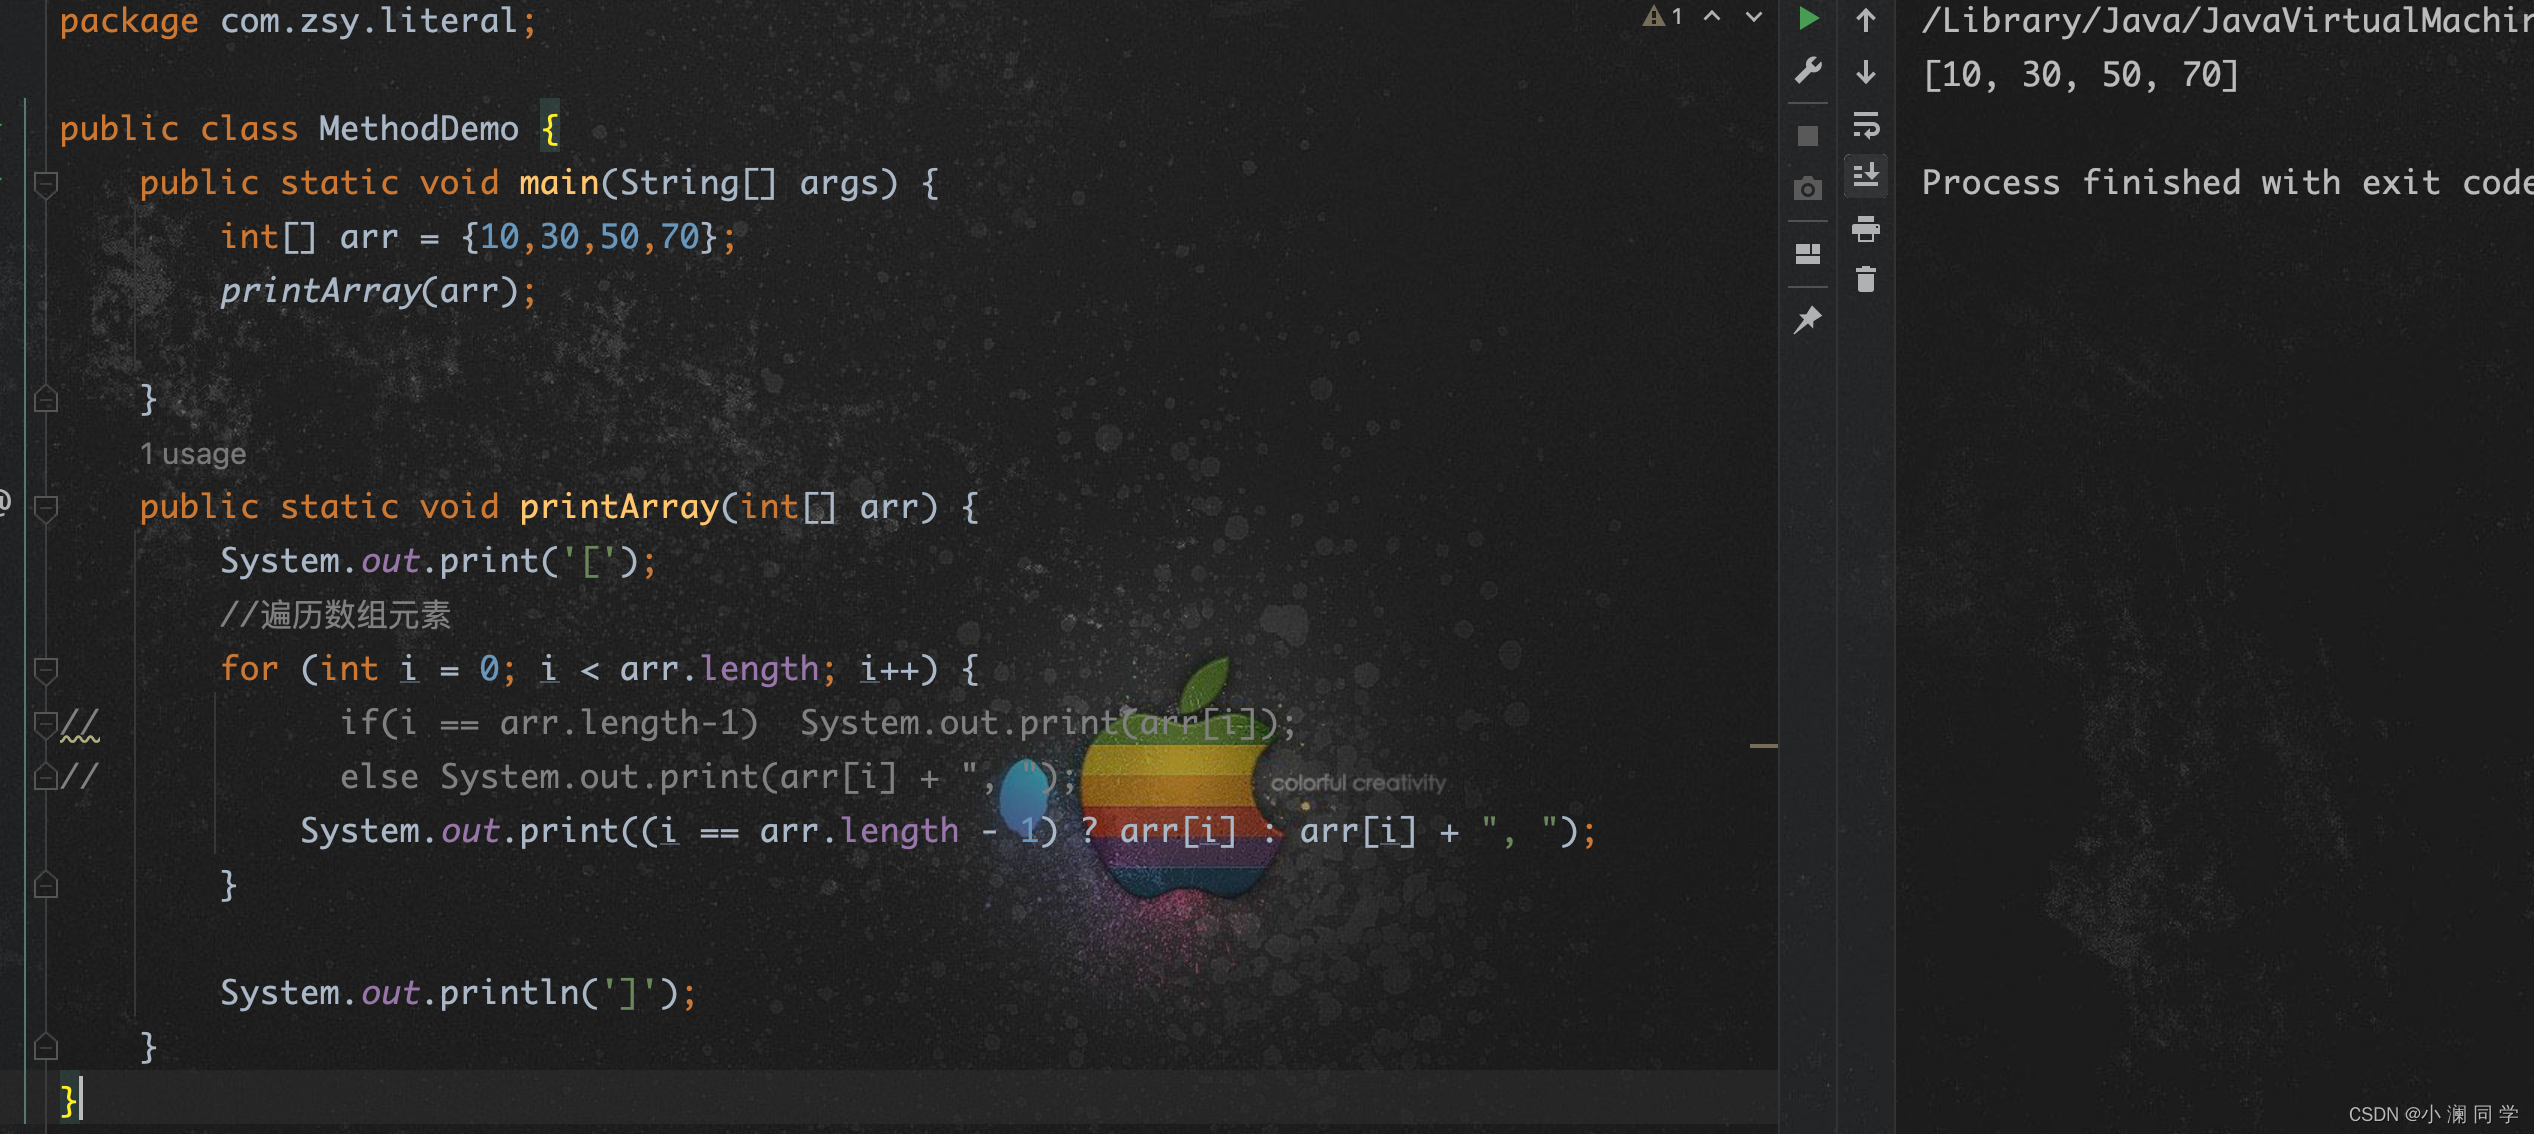Collapse the printArray method using its fold marker
The width and height of the screenshot is (2534, 1134).
(x=46, y=508)
